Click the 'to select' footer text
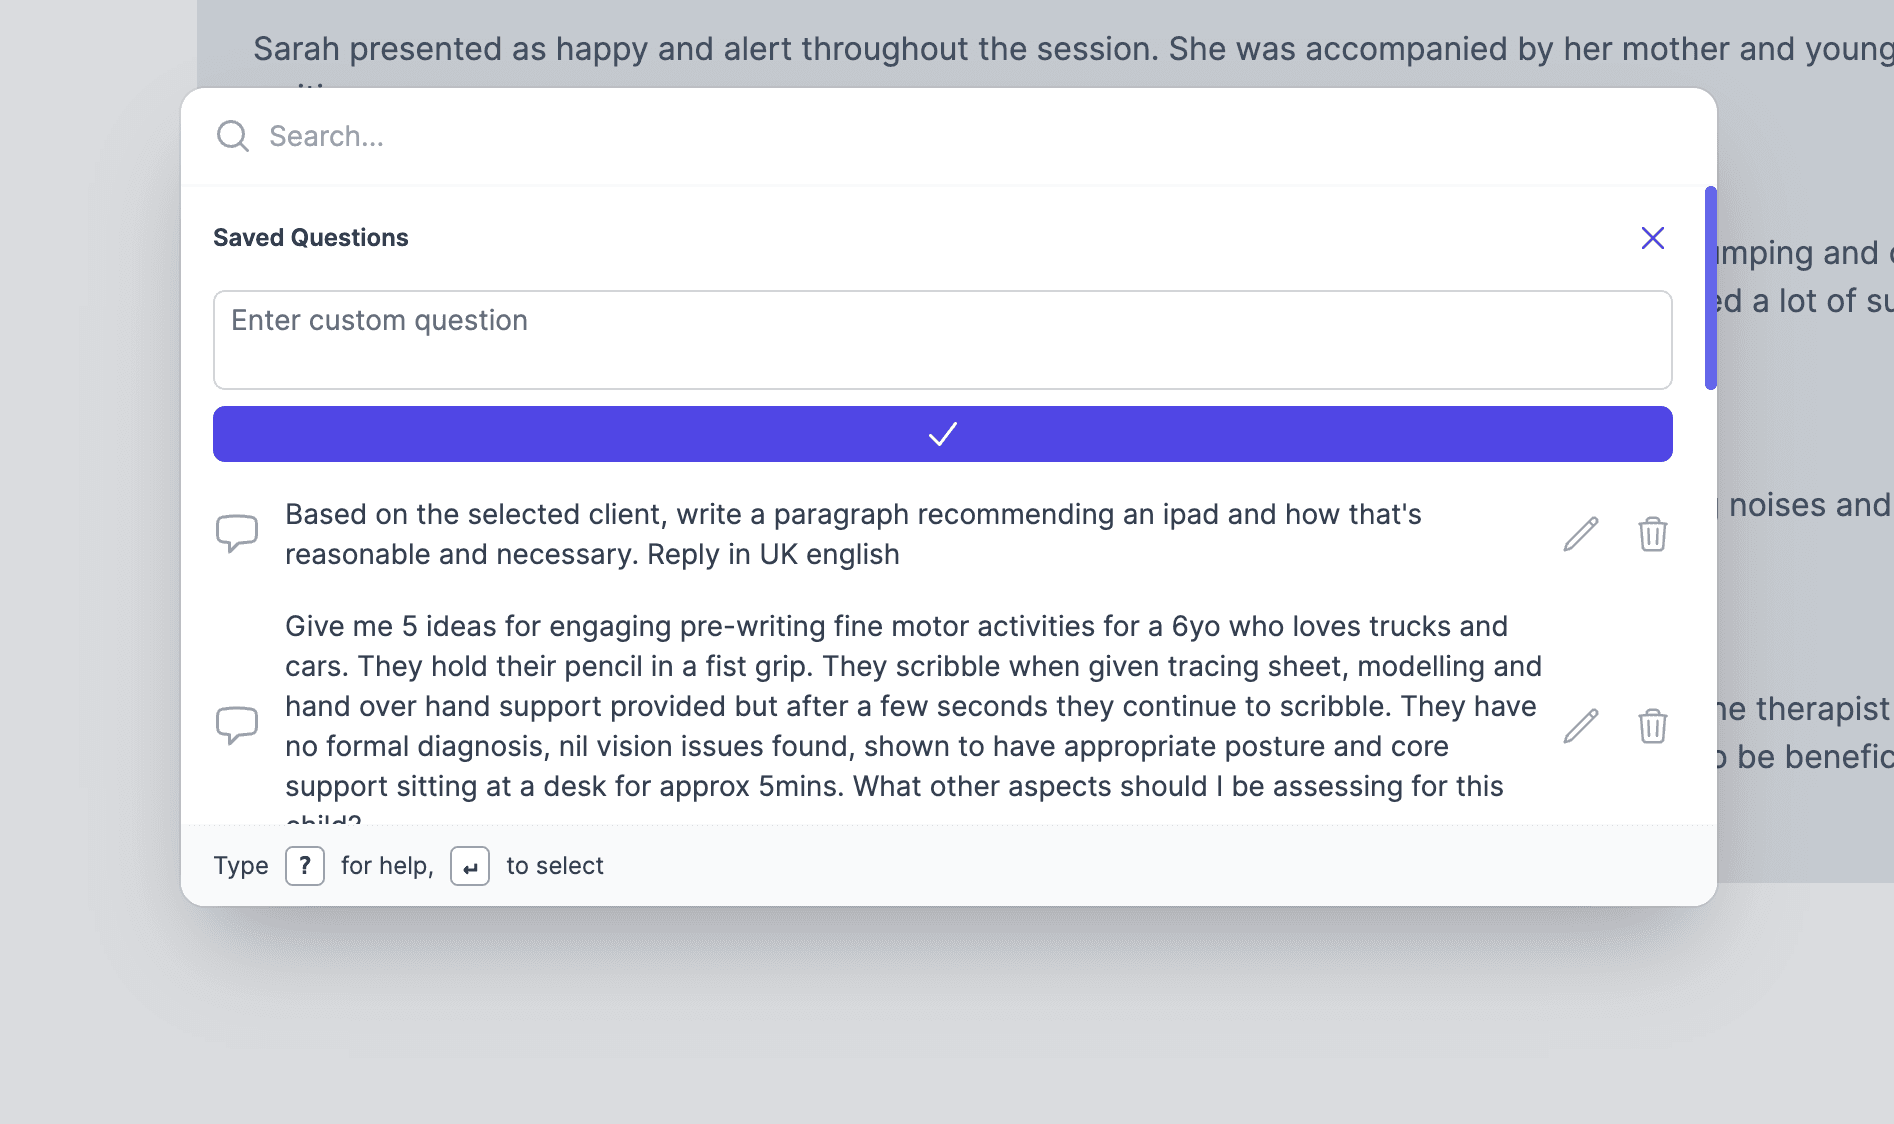The height and width of the screenshot is (1124, 1894). (555, 866)
